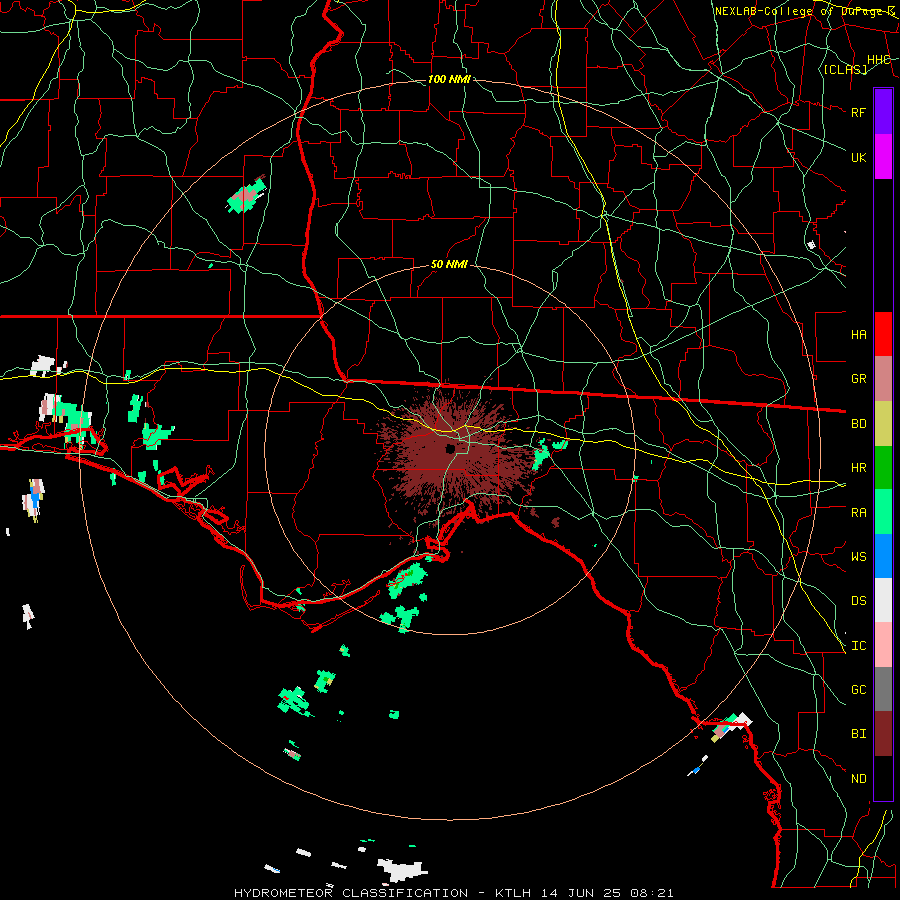The height and width of the screenshot is (900, 900).
Task: Click the BI brown legend swatch
Action: tap(883, 734)
